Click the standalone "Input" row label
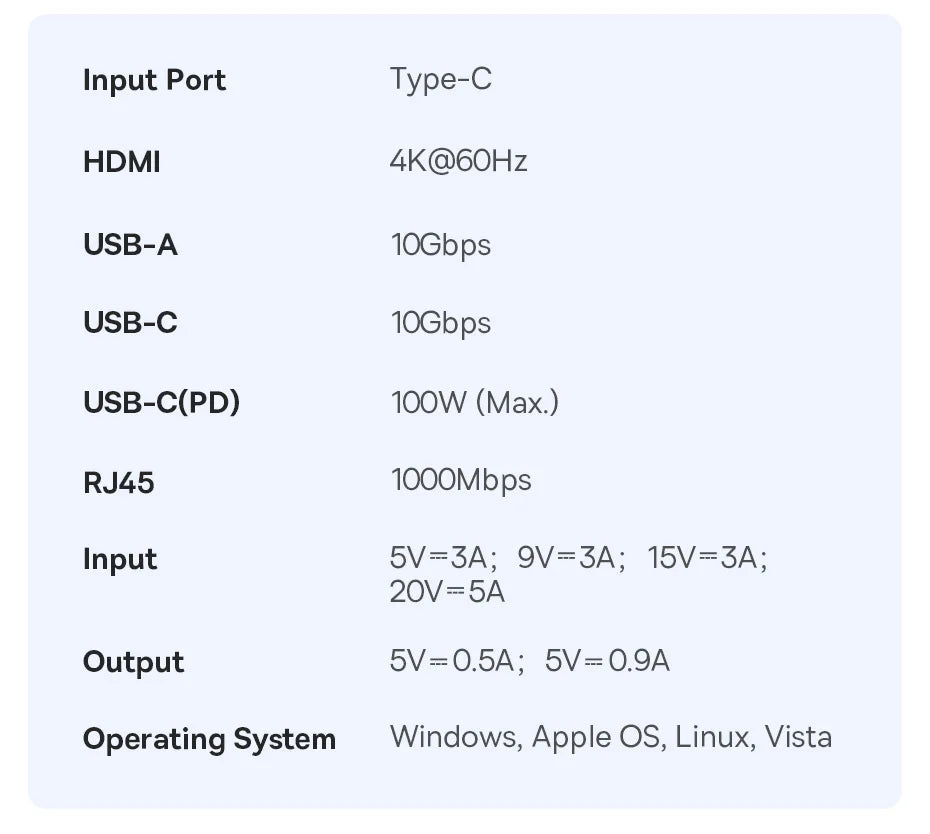930x834 pixels. (120, 560)
